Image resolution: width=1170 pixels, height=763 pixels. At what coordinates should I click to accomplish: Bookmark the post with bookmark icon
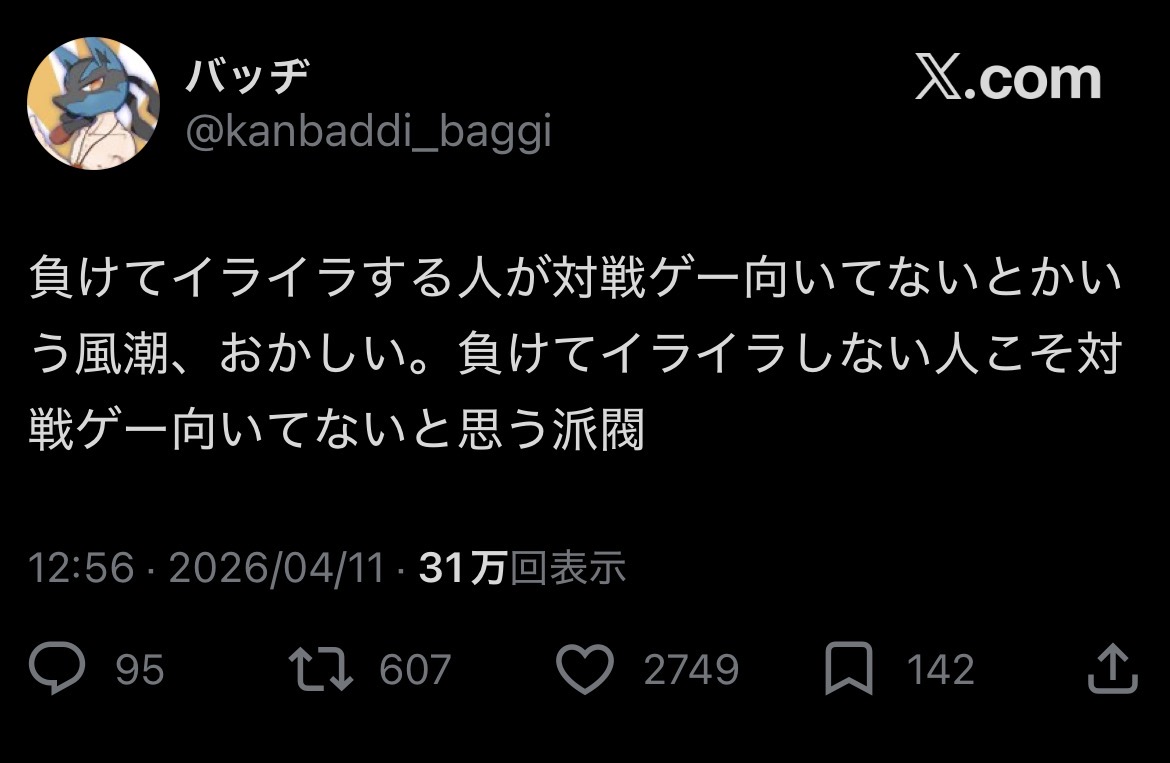(x=849, y=668)
